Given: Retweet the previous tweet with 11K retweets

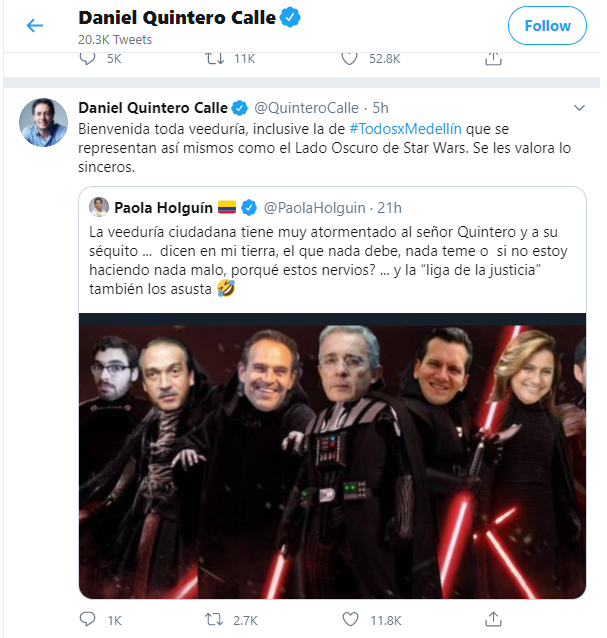Looking at the screenshot, I should [214, 59].
